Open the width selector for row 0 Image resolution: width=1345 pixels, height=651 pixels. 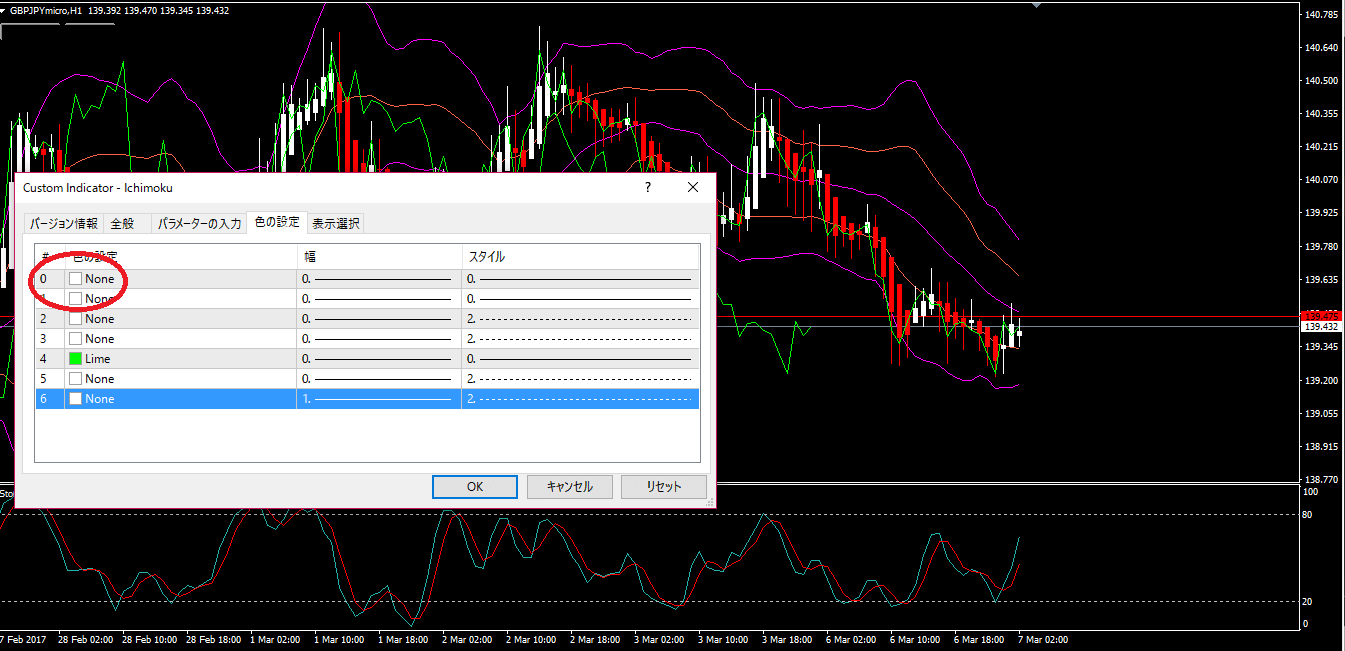[378, 279]
